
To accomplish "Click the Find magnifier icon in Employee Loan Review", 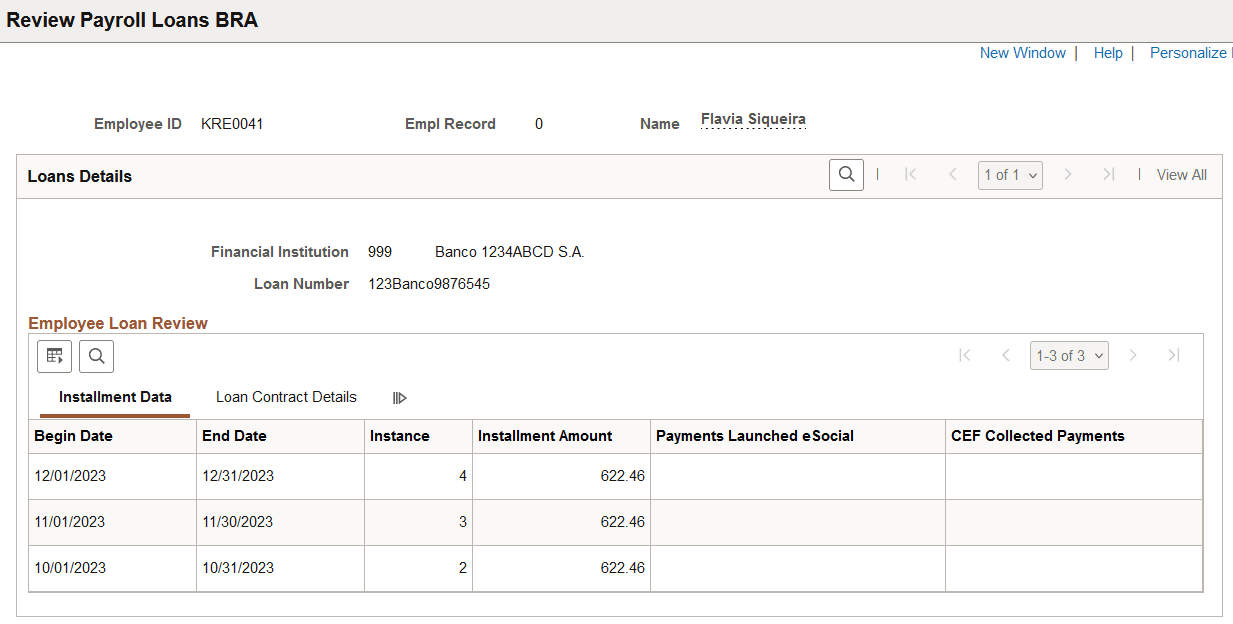I will tap(96, 356).
